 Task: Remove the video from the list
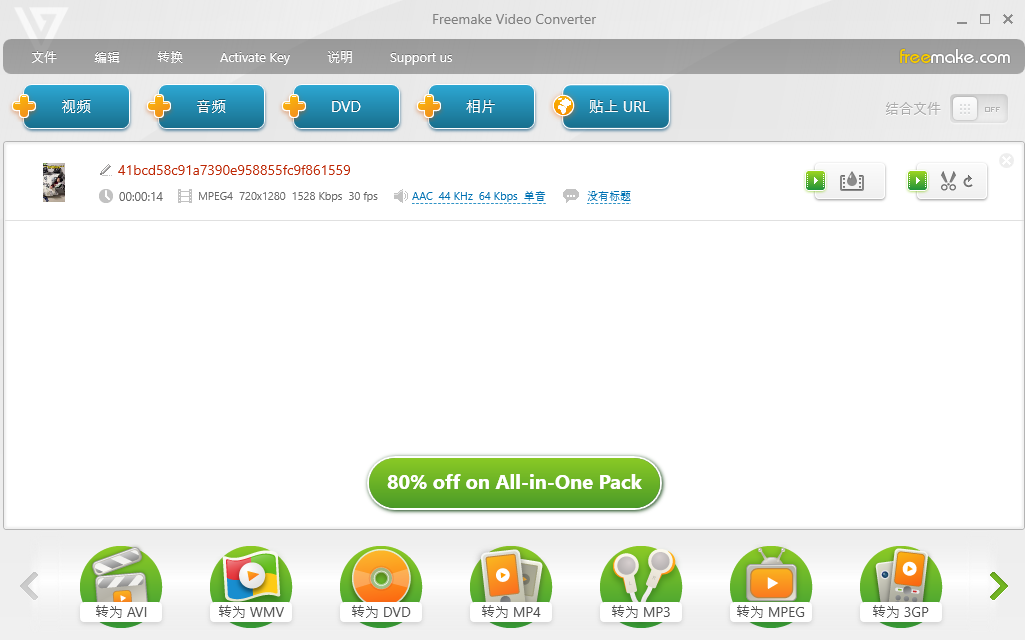coord(1006,161)
